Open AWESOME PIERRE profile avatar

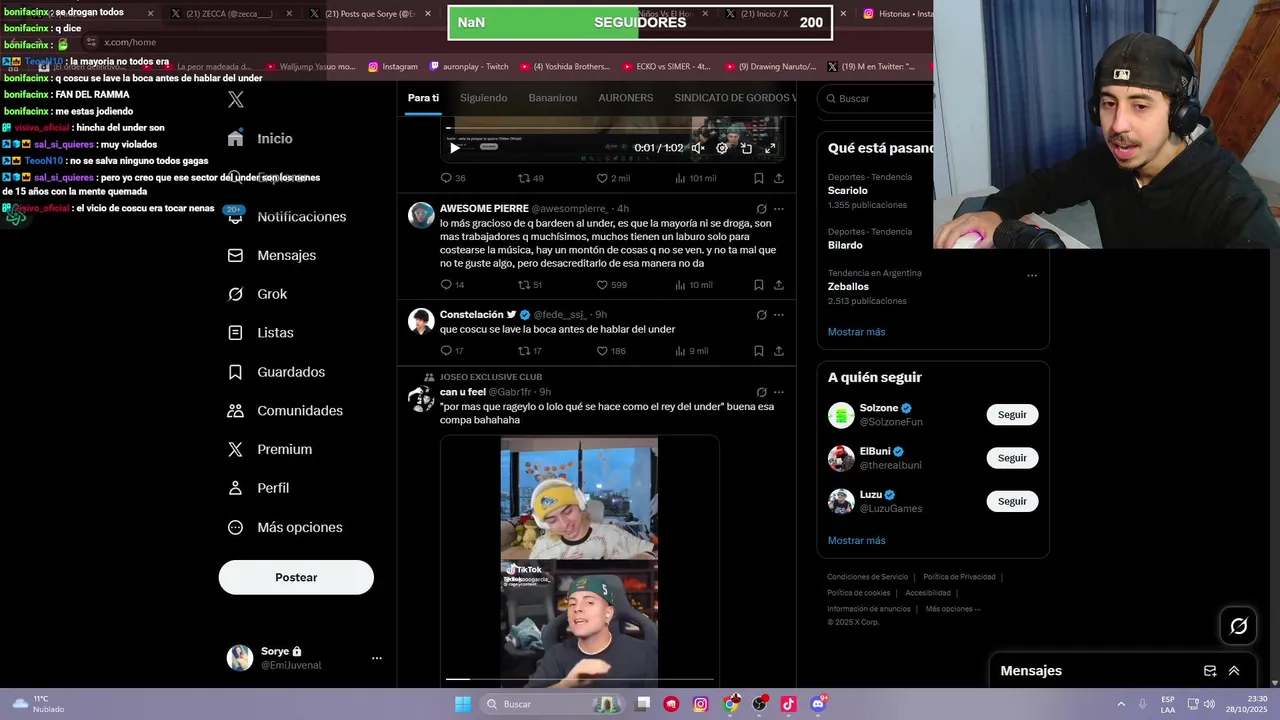click(x=421, y=215)
